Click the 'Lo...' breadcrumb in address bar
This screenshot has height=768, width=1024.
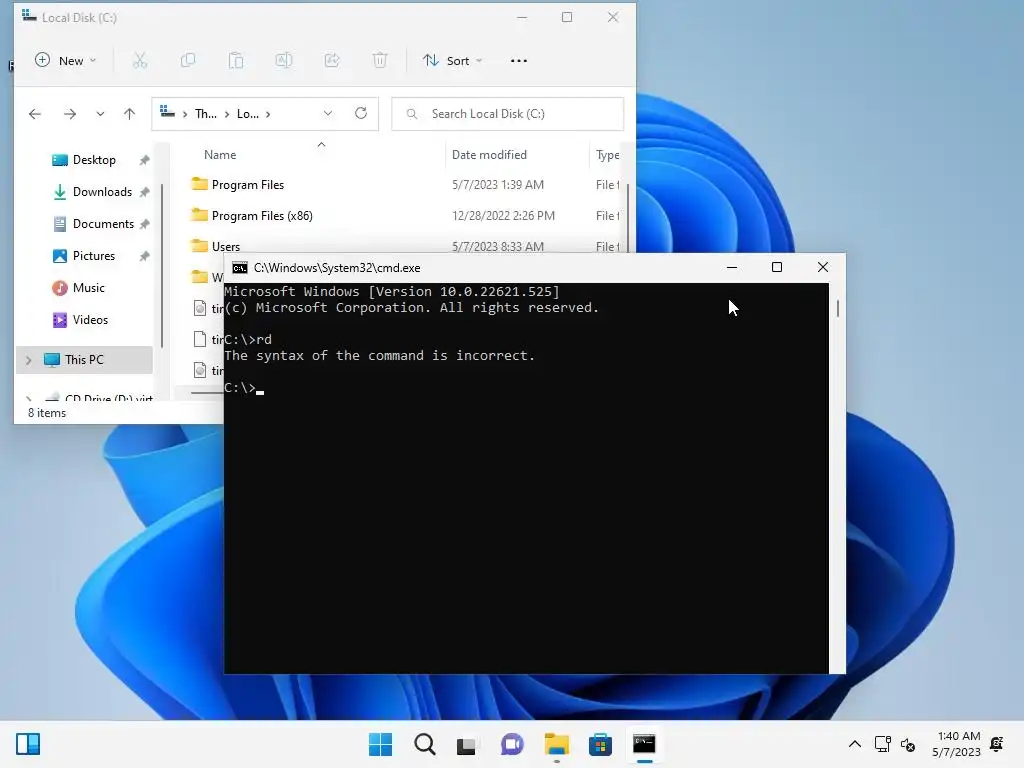pyautogui.click(x=248, y=114)
